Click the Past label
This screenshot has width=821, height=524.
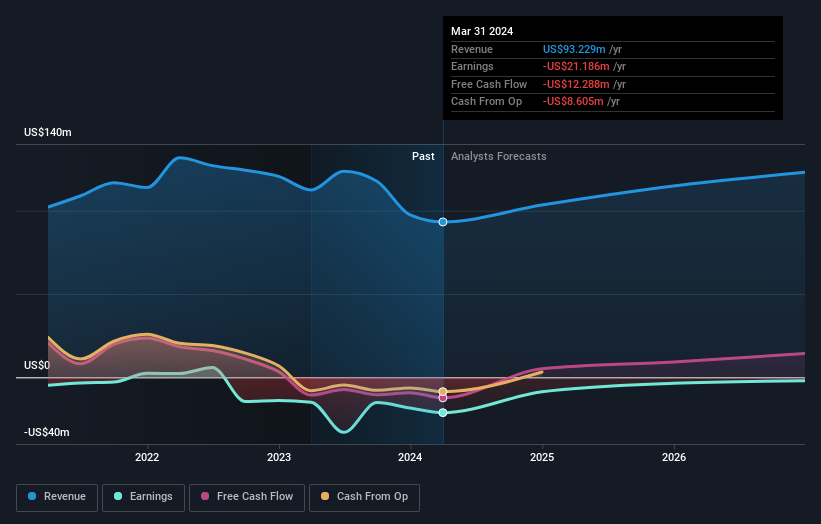tap(423, 157)
